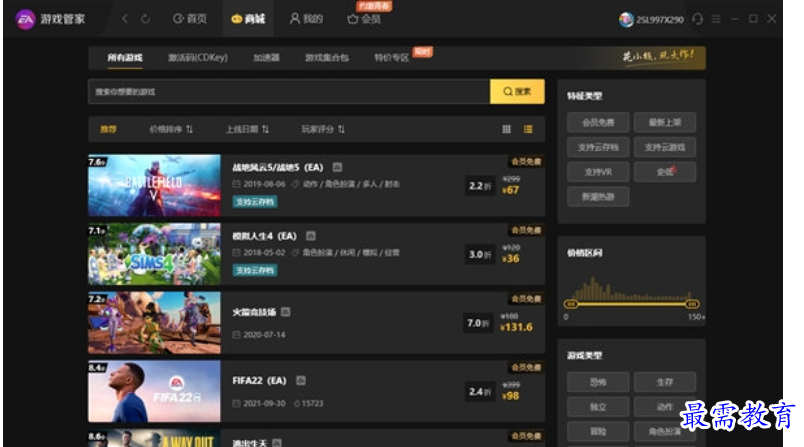Click platform icon beside 火箭竞技场 title

(x=286, y=312)
